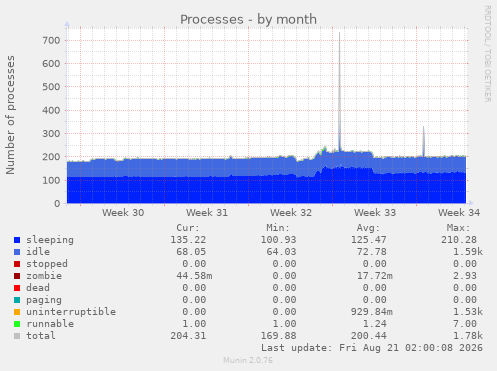Click sleeping minimum value 100.93

click(278, 240)
